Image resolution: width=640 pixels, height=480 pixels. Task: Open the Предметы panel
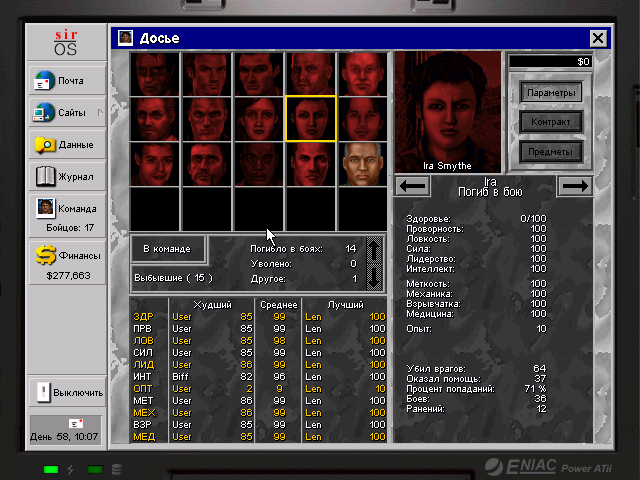551,152
